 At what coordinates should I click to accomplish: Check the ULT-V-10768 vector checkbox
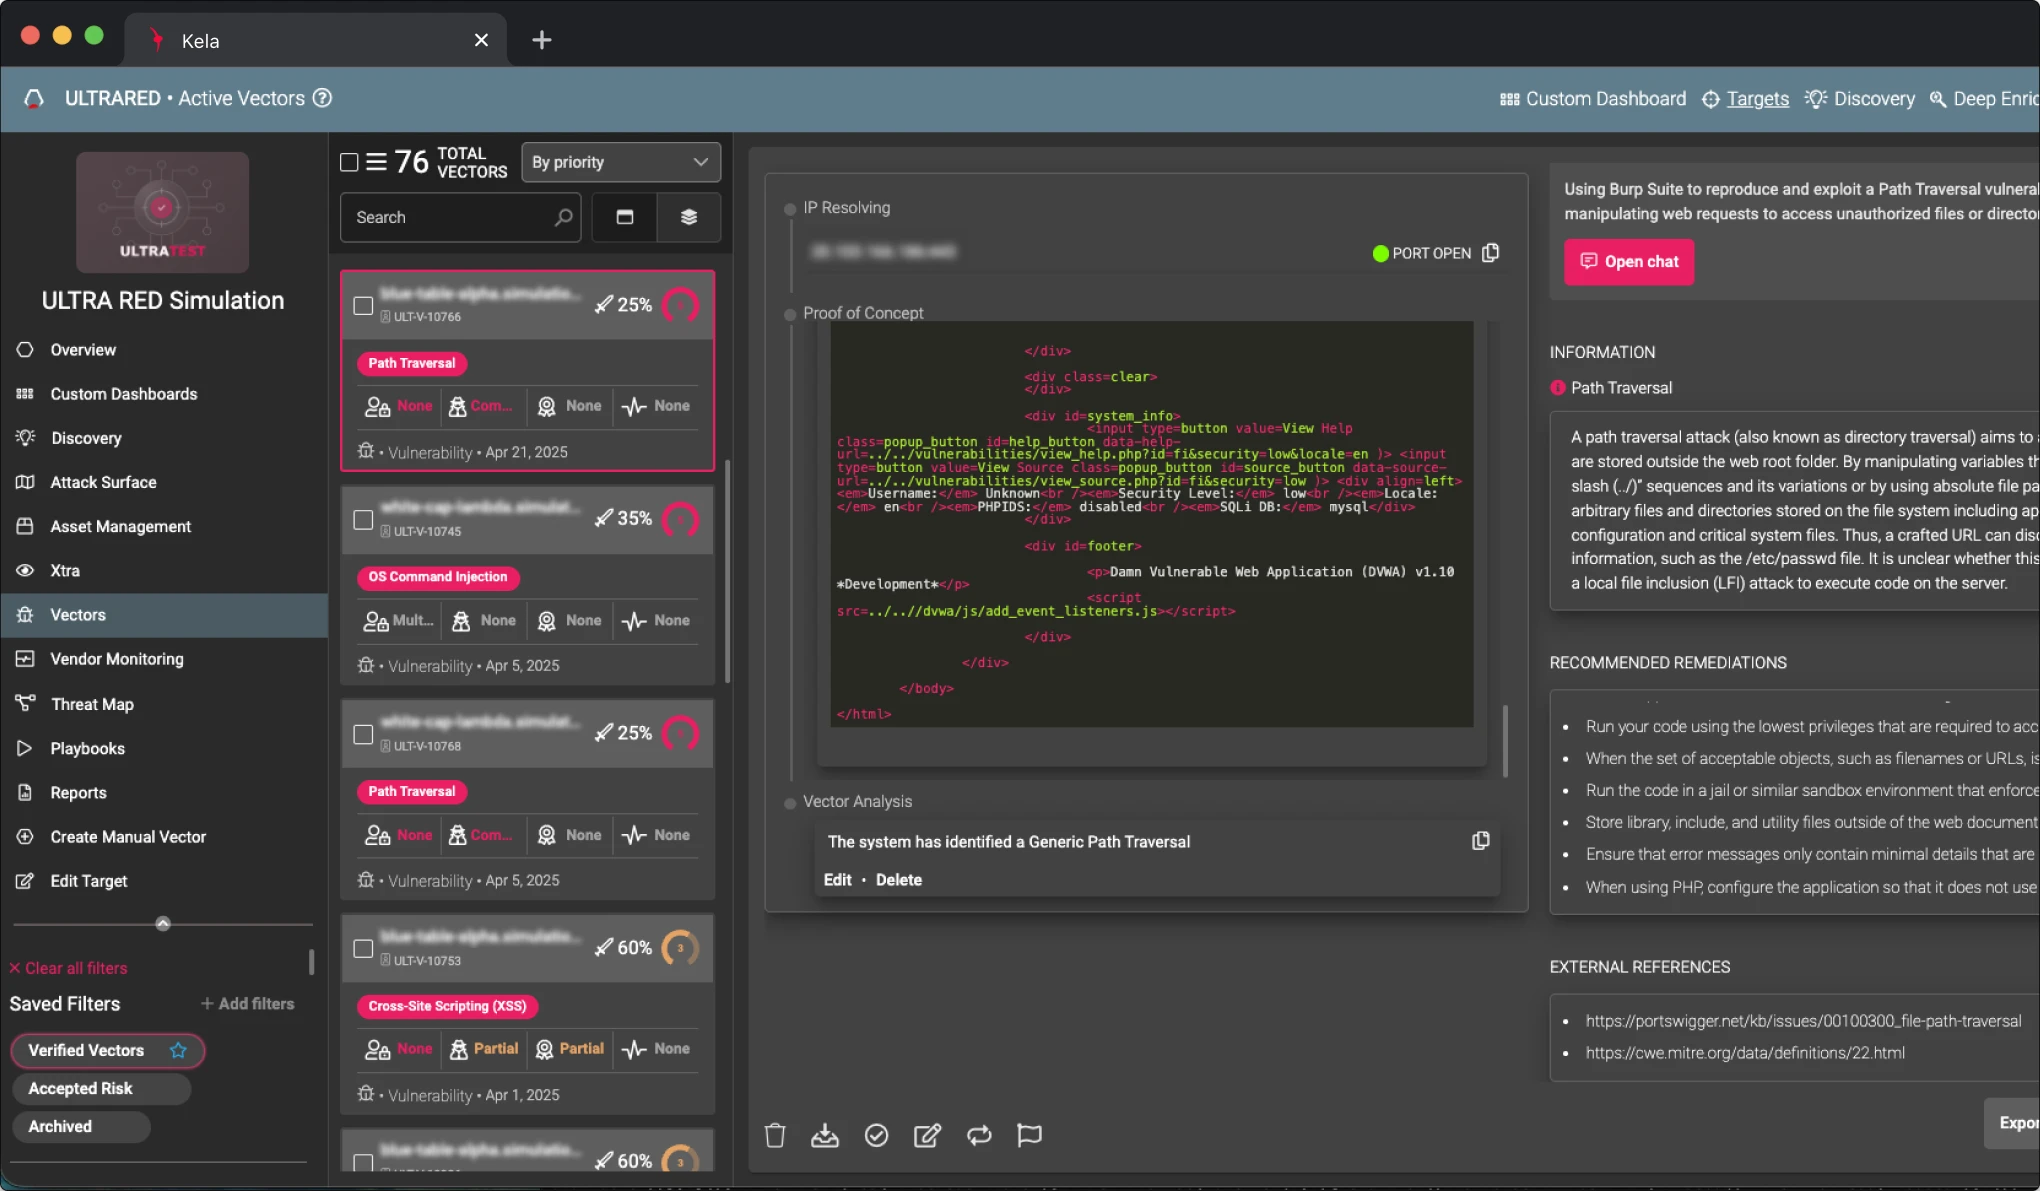tap(363, 734)
